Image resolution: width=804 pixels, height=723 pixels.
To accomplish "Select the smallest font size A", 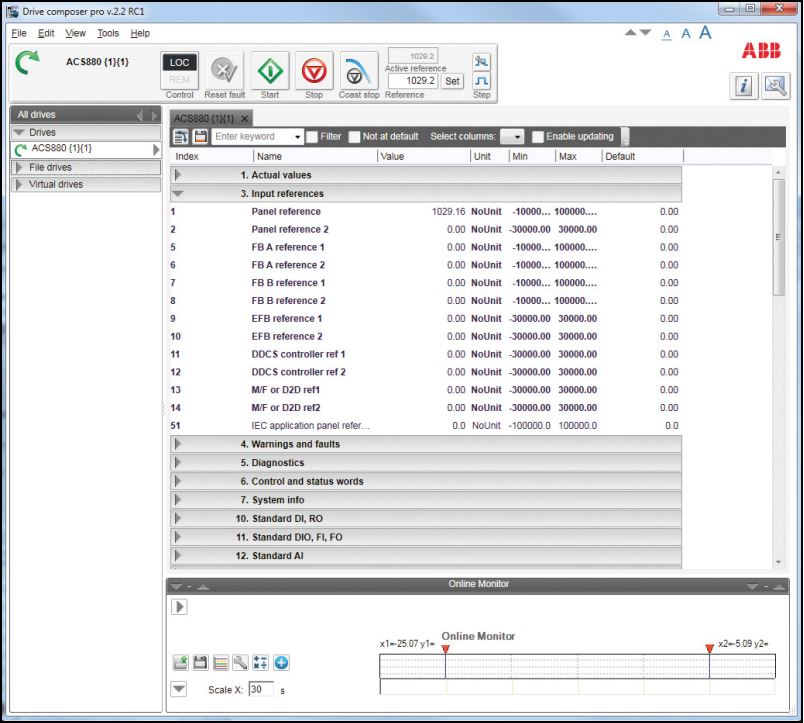I will [x=667, y=34].
